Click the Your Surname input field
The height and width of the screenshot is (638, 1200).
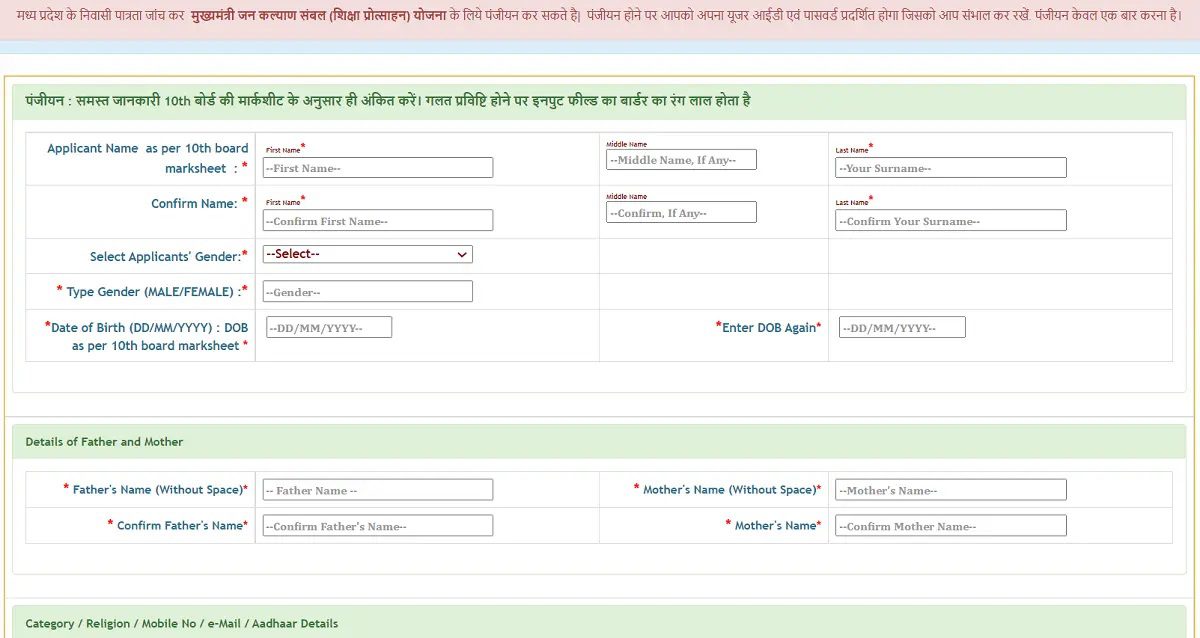click(950, 168)
